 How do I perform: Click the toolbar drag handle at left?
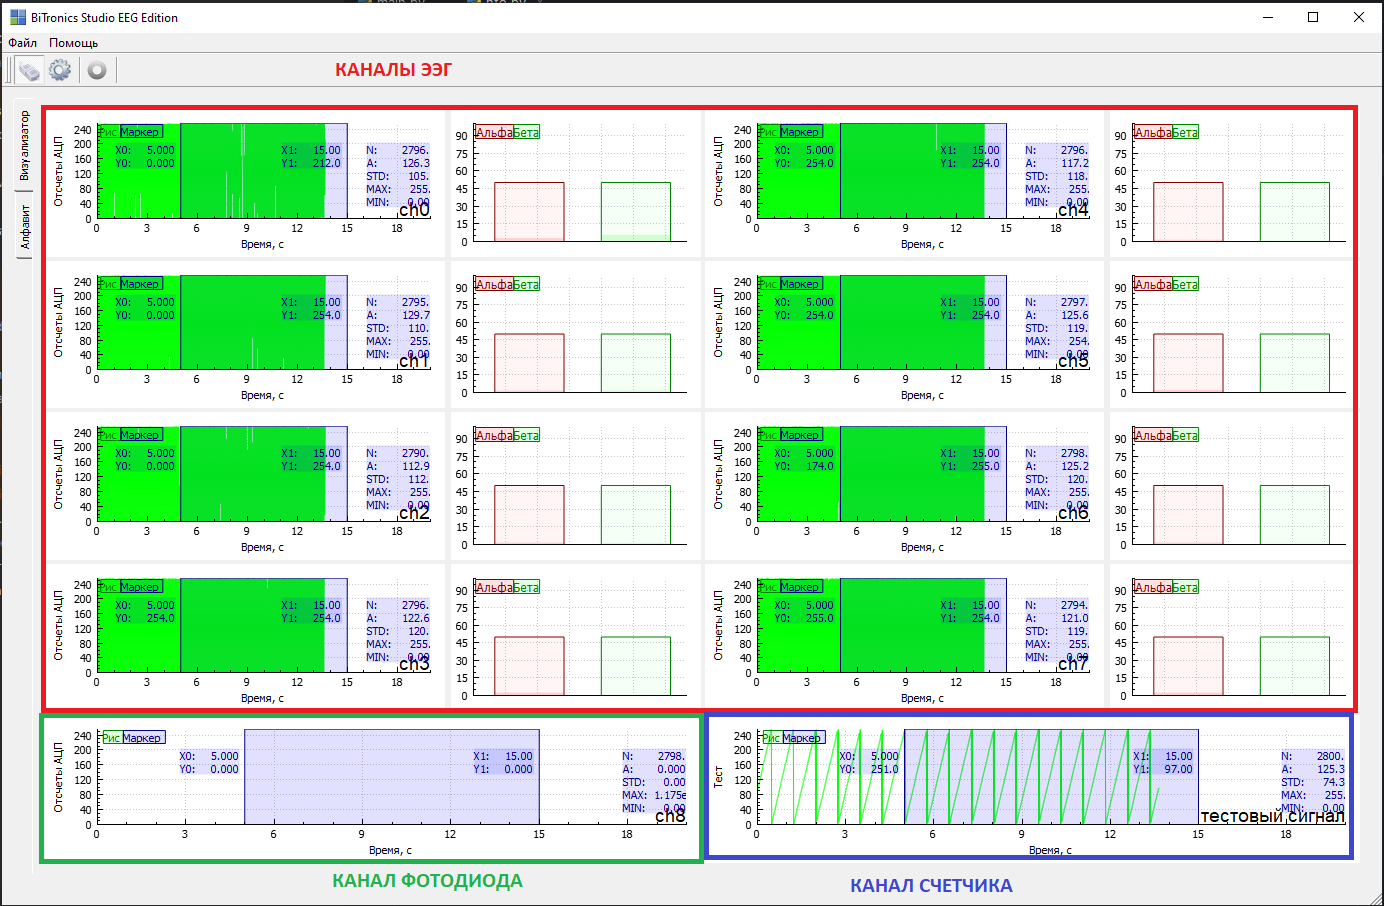click(x=9, y=70)
